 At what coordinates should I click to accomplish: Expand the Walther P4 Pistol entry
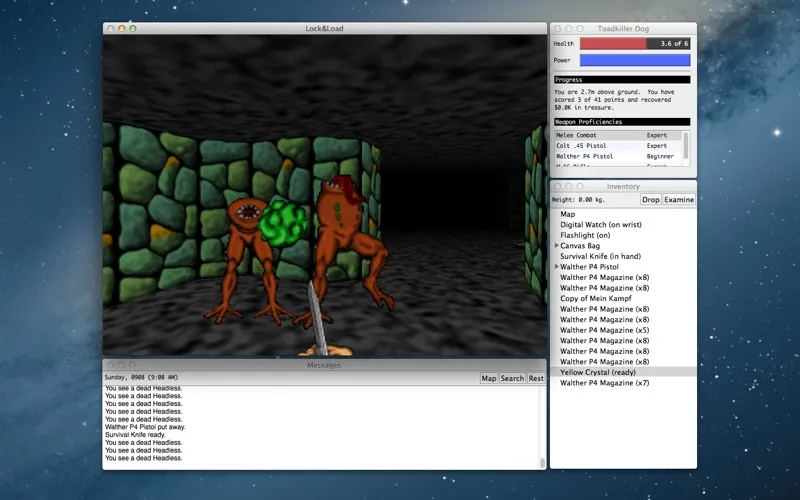click(557, 267)
